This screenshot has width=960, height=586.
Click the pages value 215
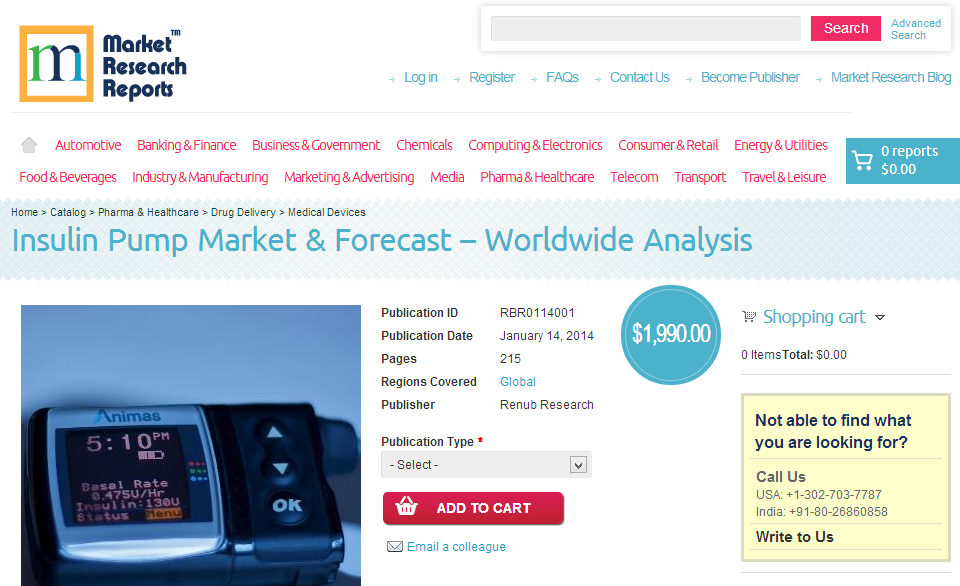pyautogui.click(x=511, y=359)
